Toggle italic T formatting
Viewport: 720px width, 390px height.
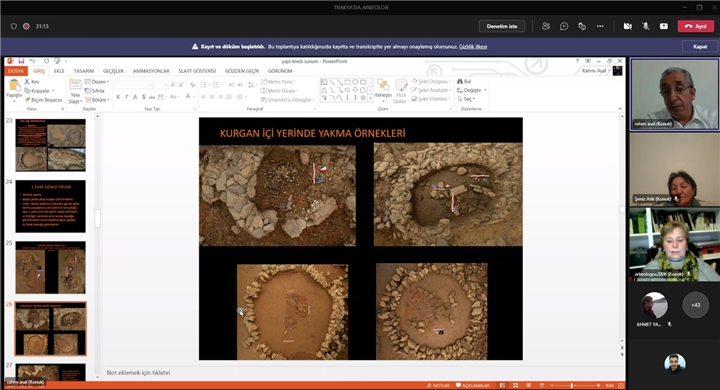[126, 97]
